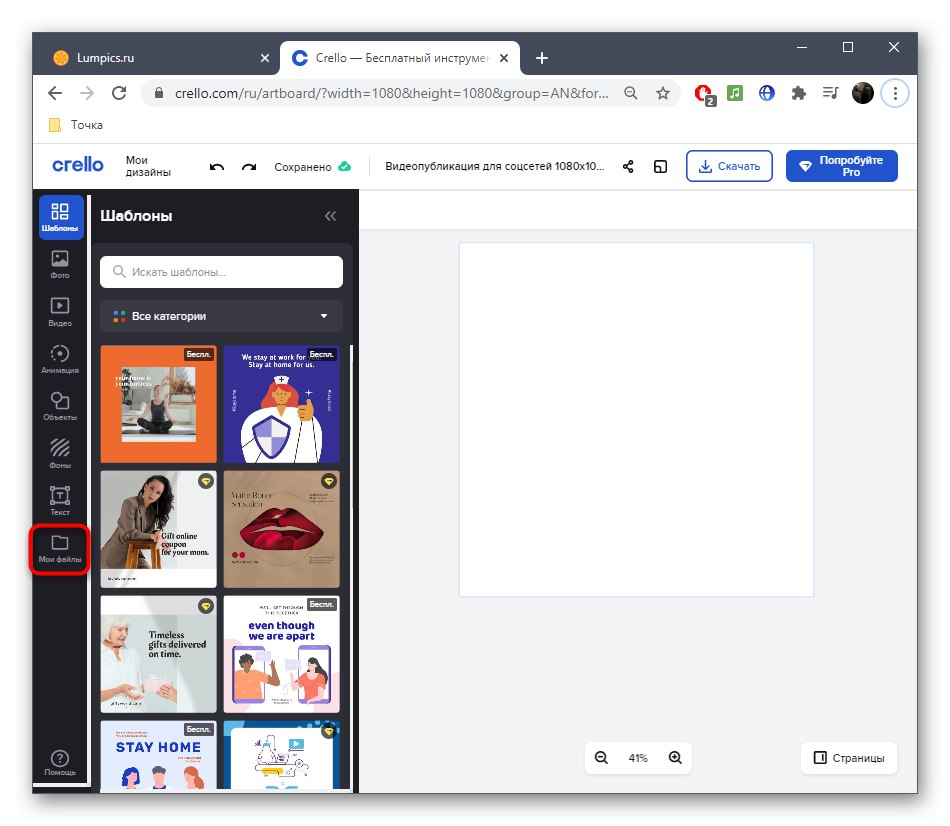Open Мои дизайны link
The image size is (950, 826).
point(148,166)
